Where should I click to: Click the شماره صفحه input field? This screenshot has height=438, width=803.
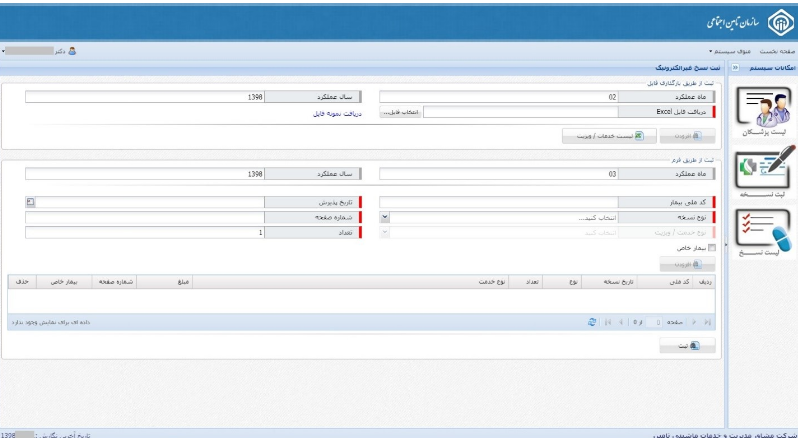144,218
